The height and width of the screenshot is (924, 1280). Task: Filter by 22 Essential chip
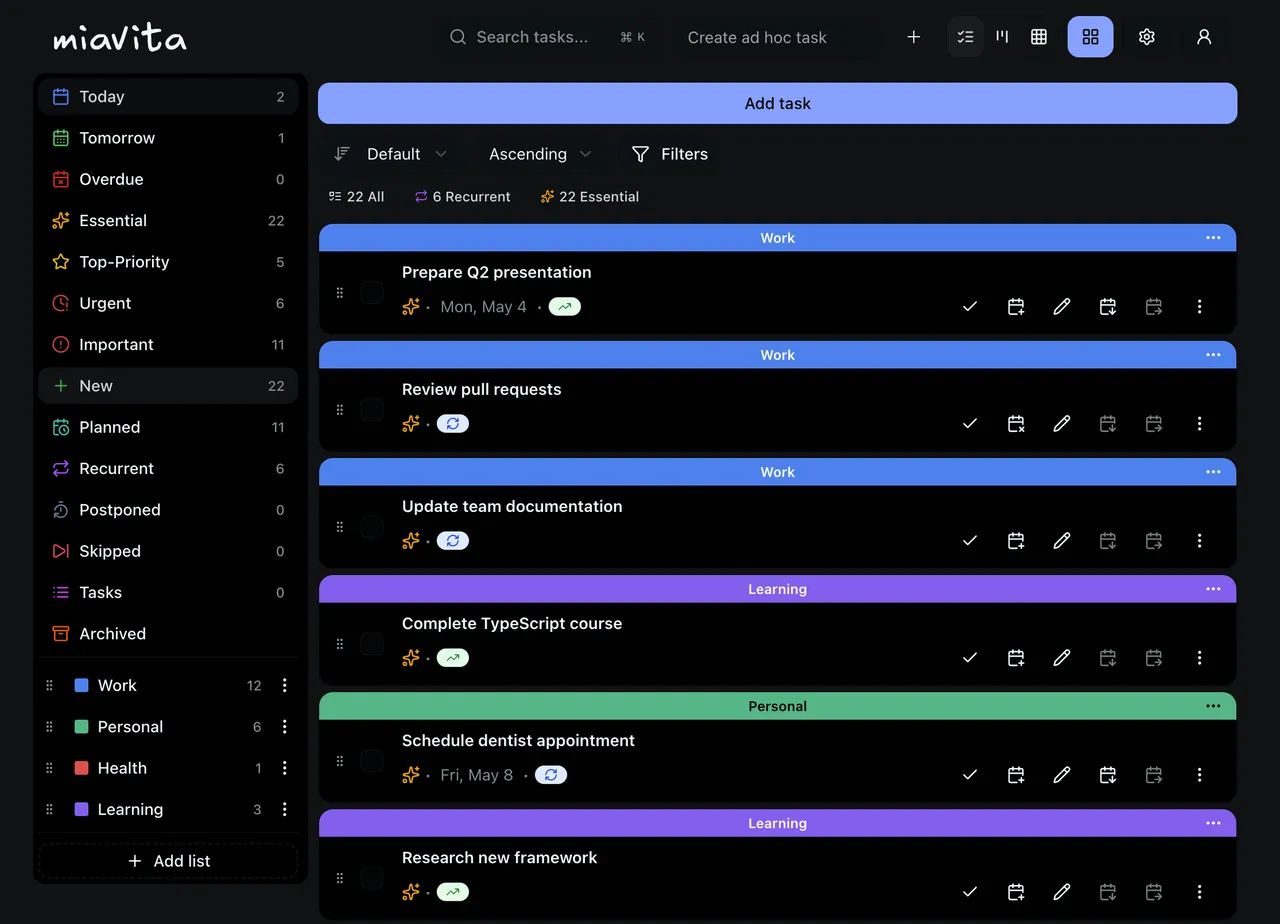[590, 197]
